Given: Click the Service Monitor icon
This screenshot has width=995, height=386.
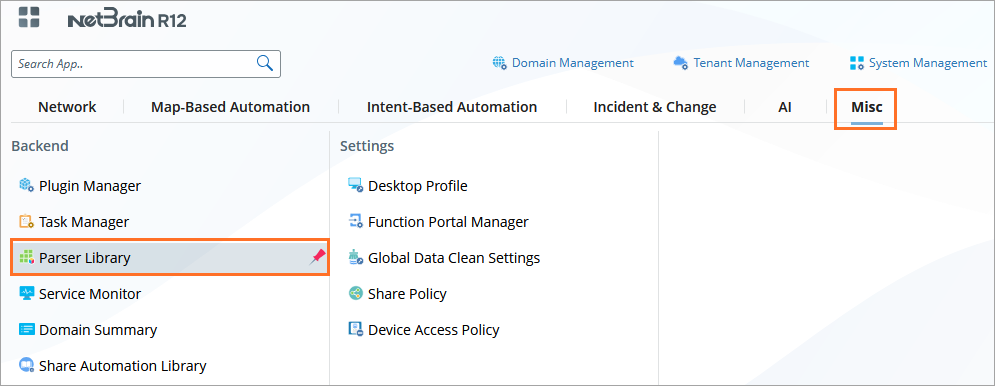Looking at the screenshot, I should pyautogui.click(x=26, y=293).
